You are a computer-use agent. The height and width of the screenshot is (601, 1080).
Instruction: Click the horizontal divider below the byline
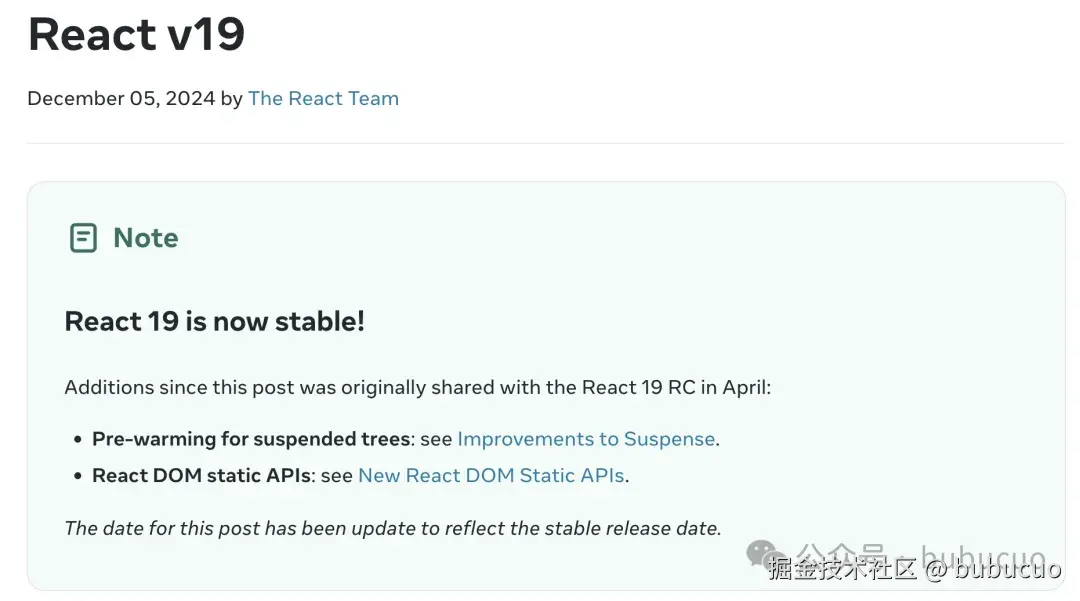545,143
